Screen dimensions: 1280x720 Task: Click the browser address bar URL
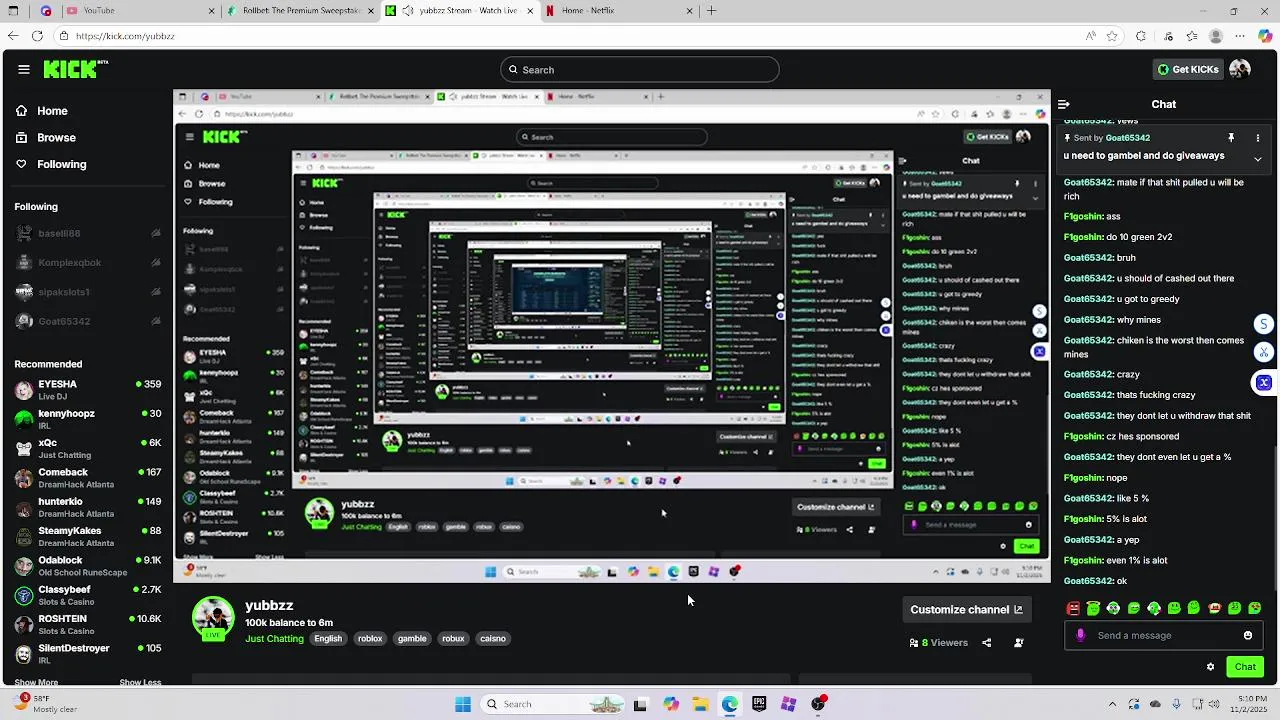125,36
